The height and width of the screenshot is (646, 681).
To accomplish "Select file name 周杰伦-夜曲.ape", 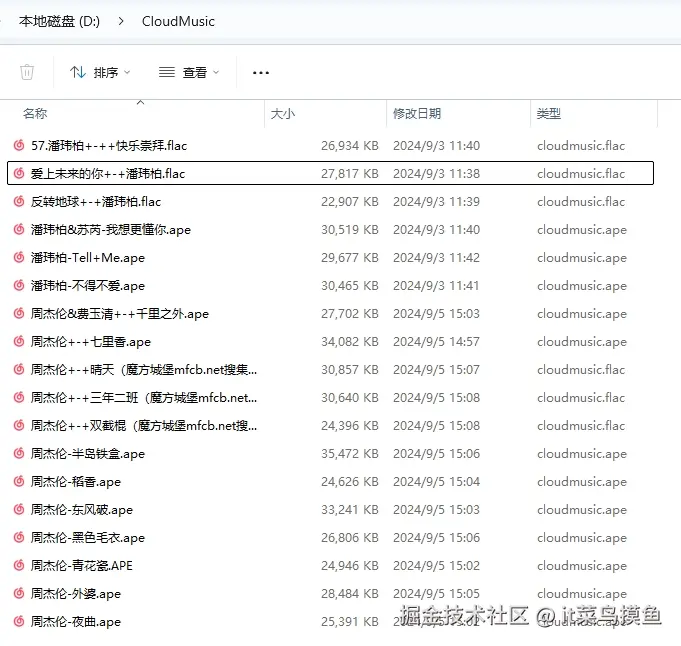I will [x=76, y=622].
